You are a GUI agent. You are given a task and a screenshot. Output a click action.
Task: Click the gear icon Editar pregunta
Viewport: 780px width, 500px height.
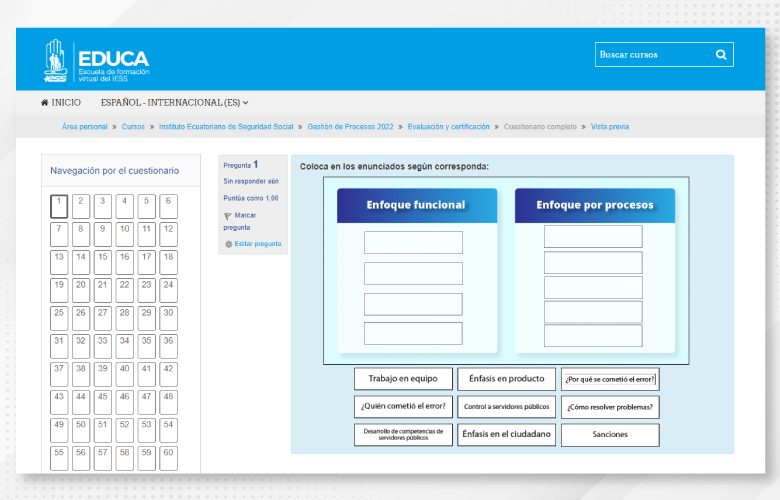228,244
